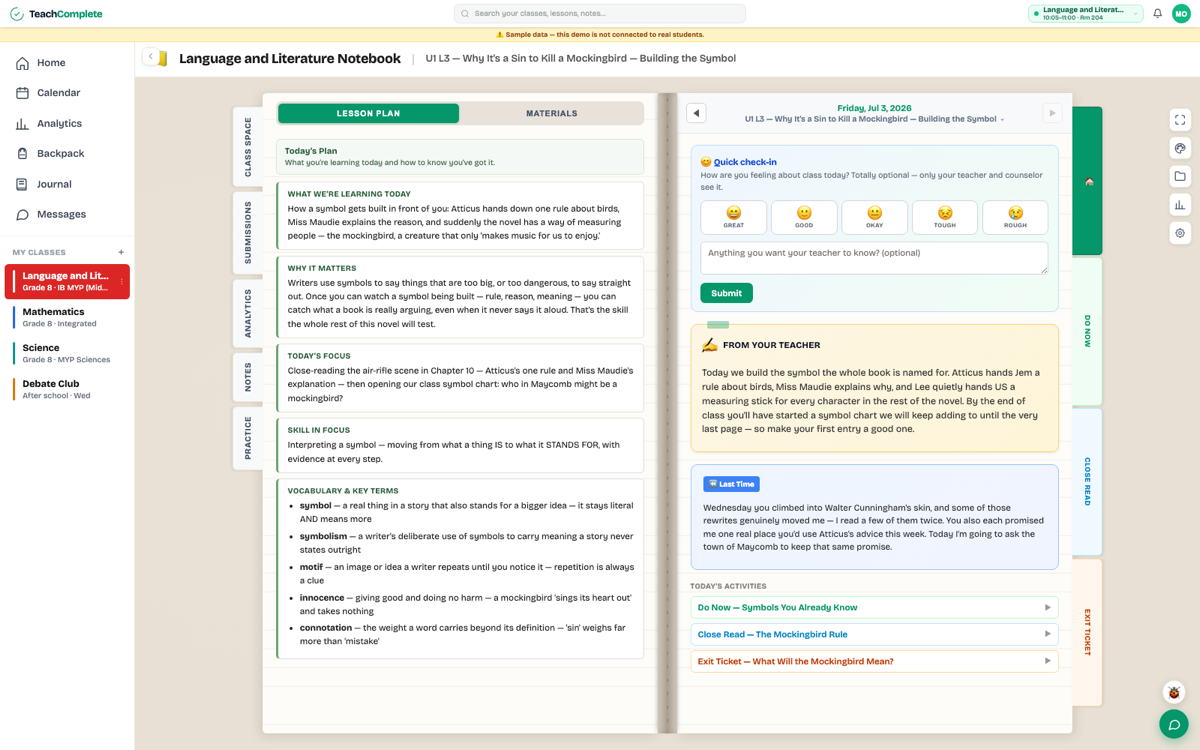Select the Debate Club class

tap(67, 389)
